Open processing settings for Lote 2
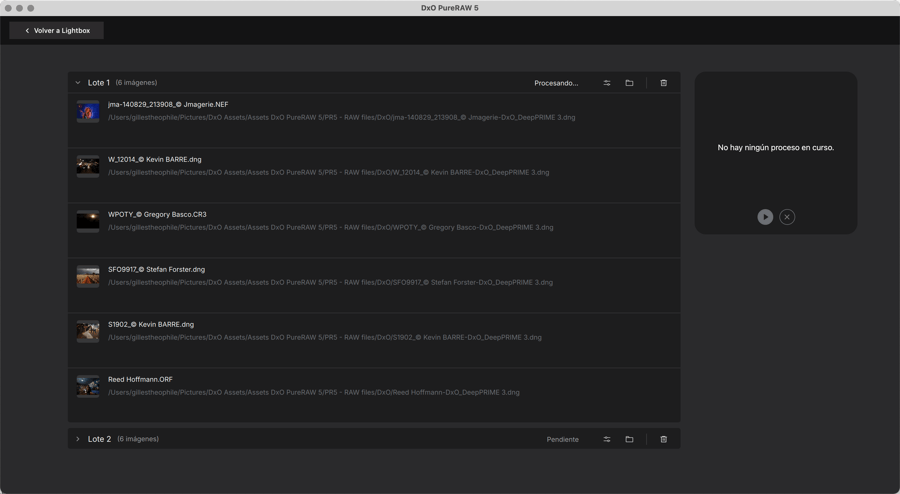Image resolution: width=900 pixels, height=494 pixels. tap(607, 439)
